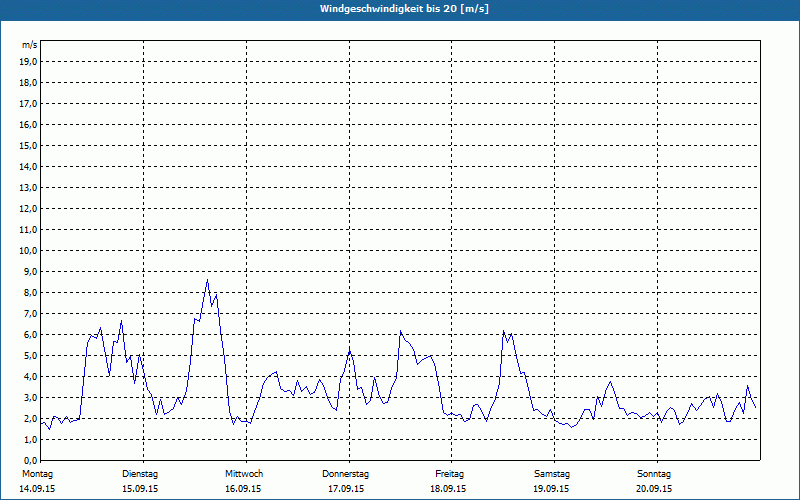Click the 7,0 axis value
This screenshot has height=500, width=800.
(x=30, y=313)
